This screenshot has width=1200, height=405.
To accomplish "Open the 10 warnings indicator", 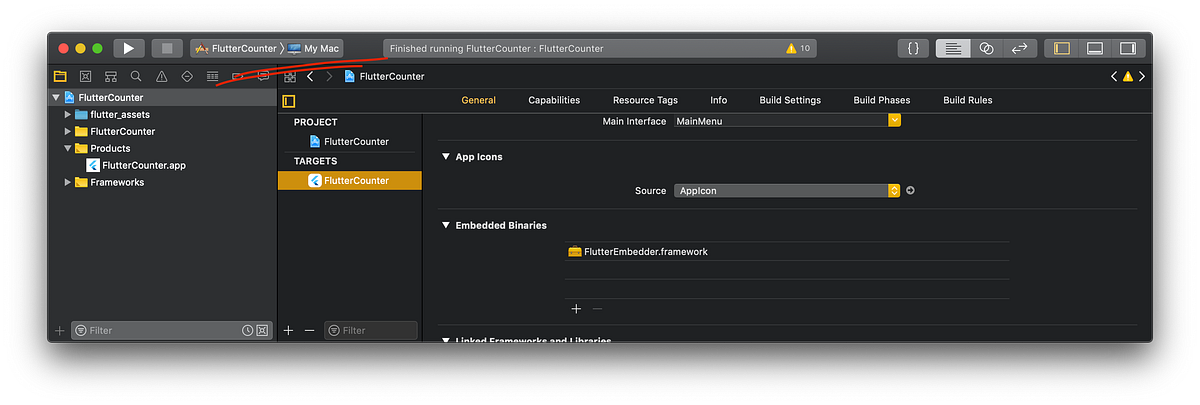I will (798, 48).
